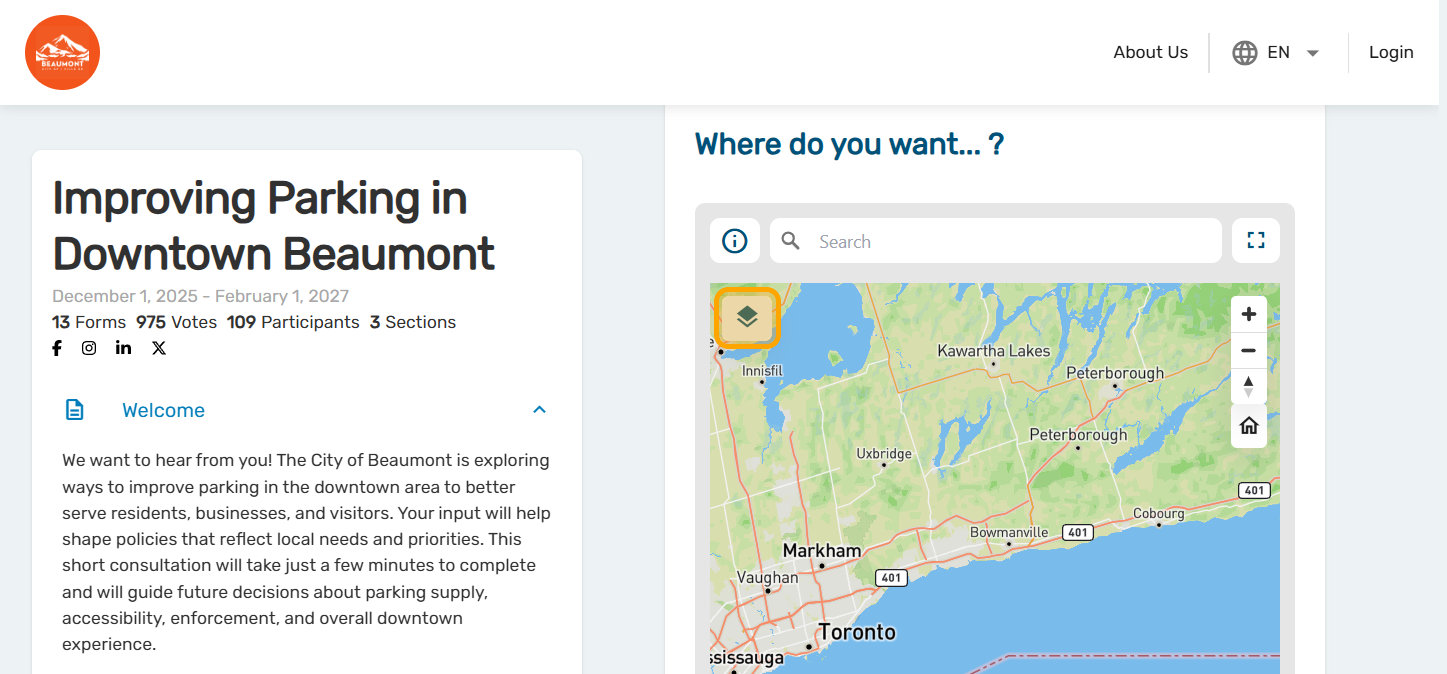The height and width of the screenshot is (674, 1447).
Task: Open the map layers panel
Action: click(747, 318)
